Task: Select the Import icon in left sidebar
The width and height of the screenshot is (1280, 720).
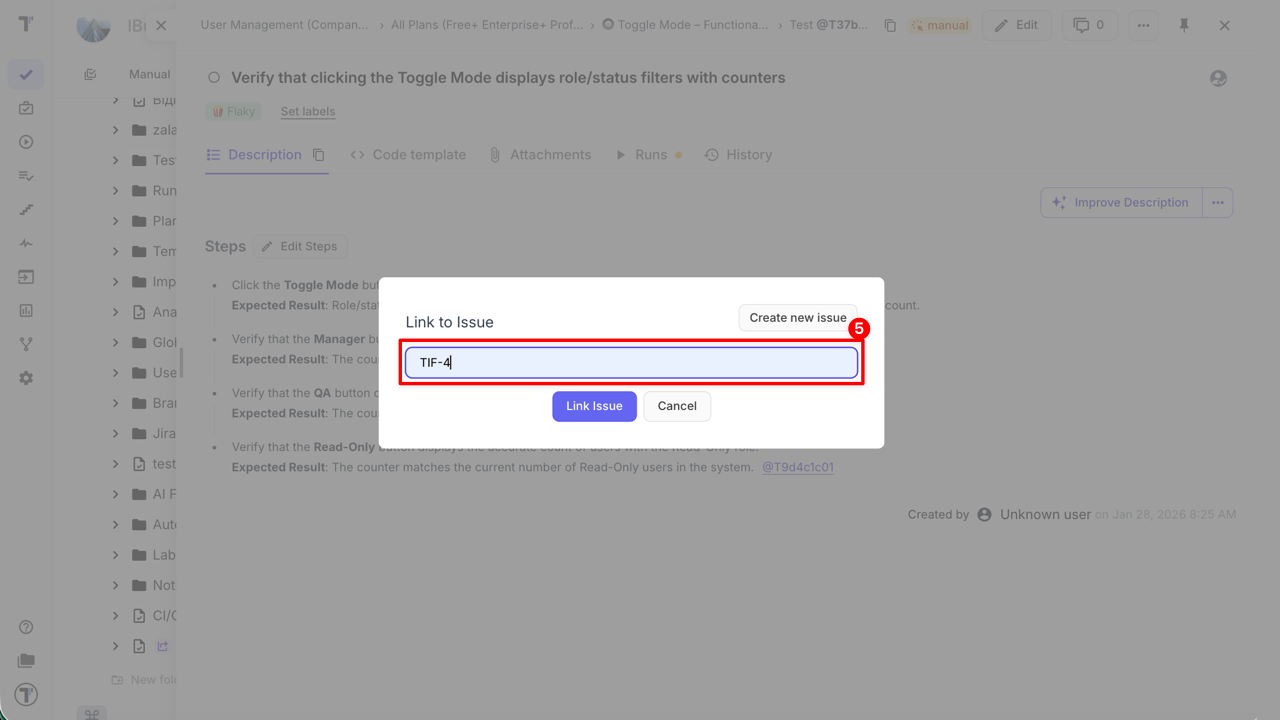Action: [x=26, y=277]
